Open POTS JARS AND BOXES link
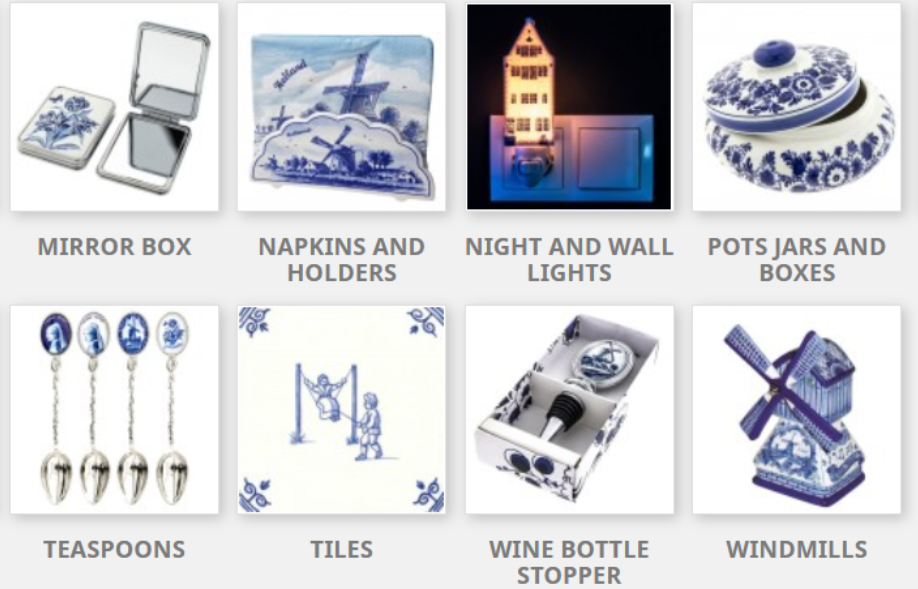918x589 pixels. (x=797, y=259)
